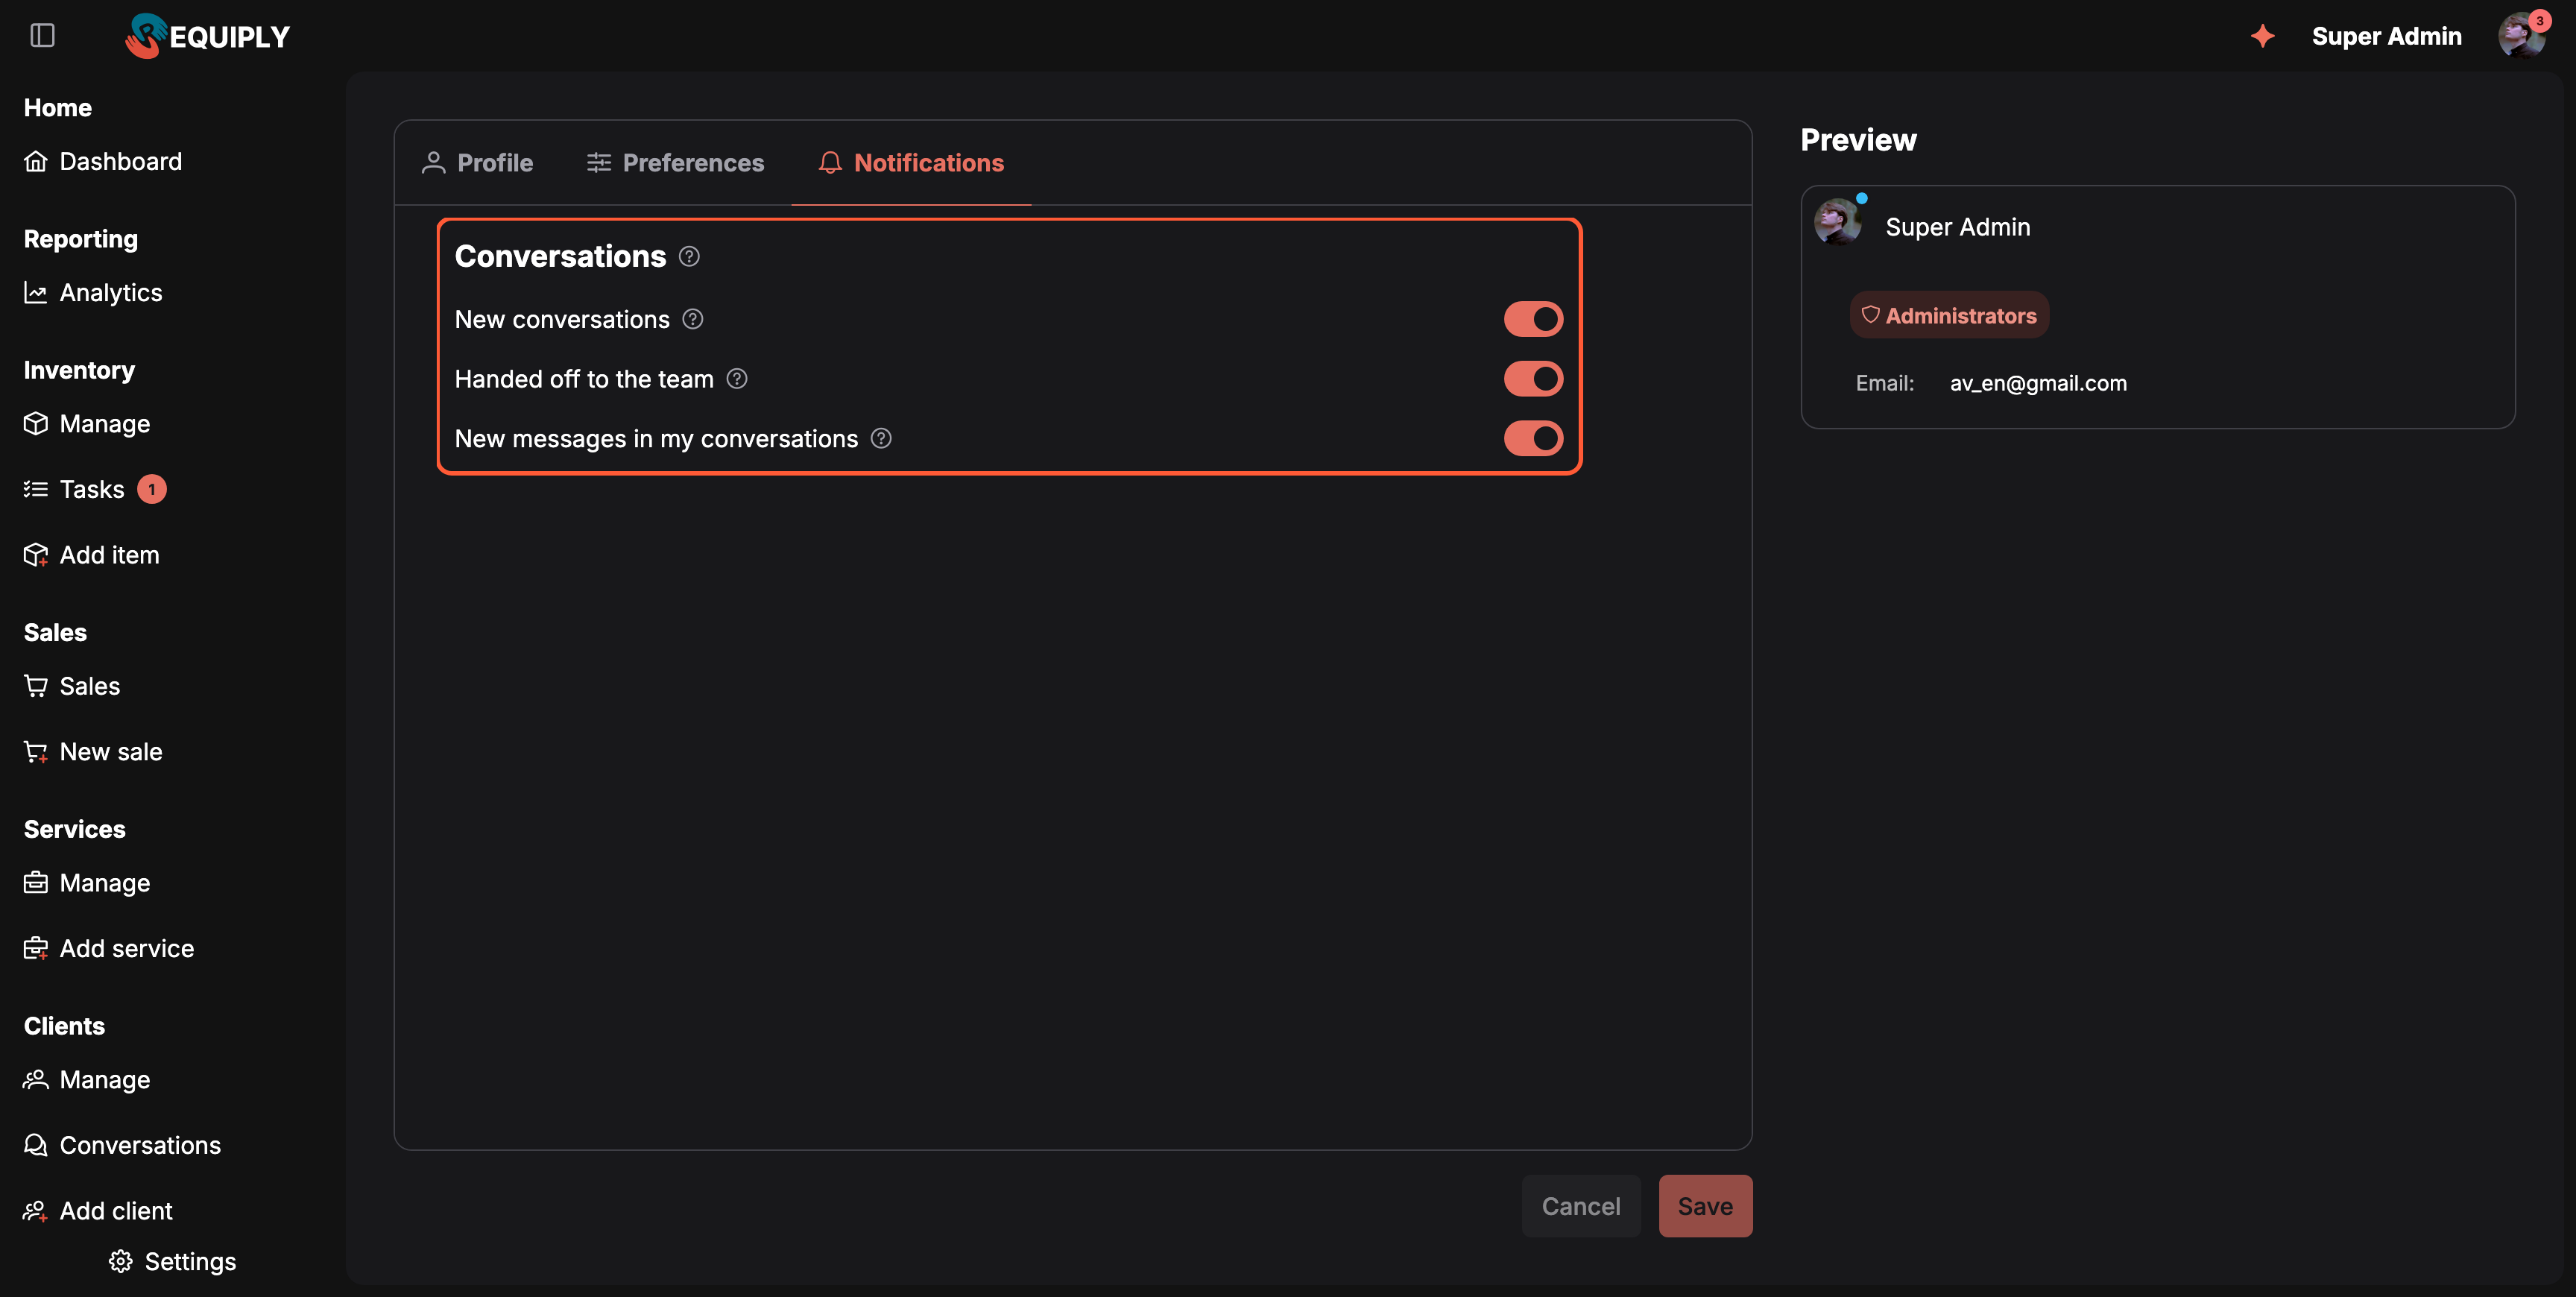Screen dimensions: 2576x1297
Task: Open the Super Admin avatar menu
Action: [2521, 36]
